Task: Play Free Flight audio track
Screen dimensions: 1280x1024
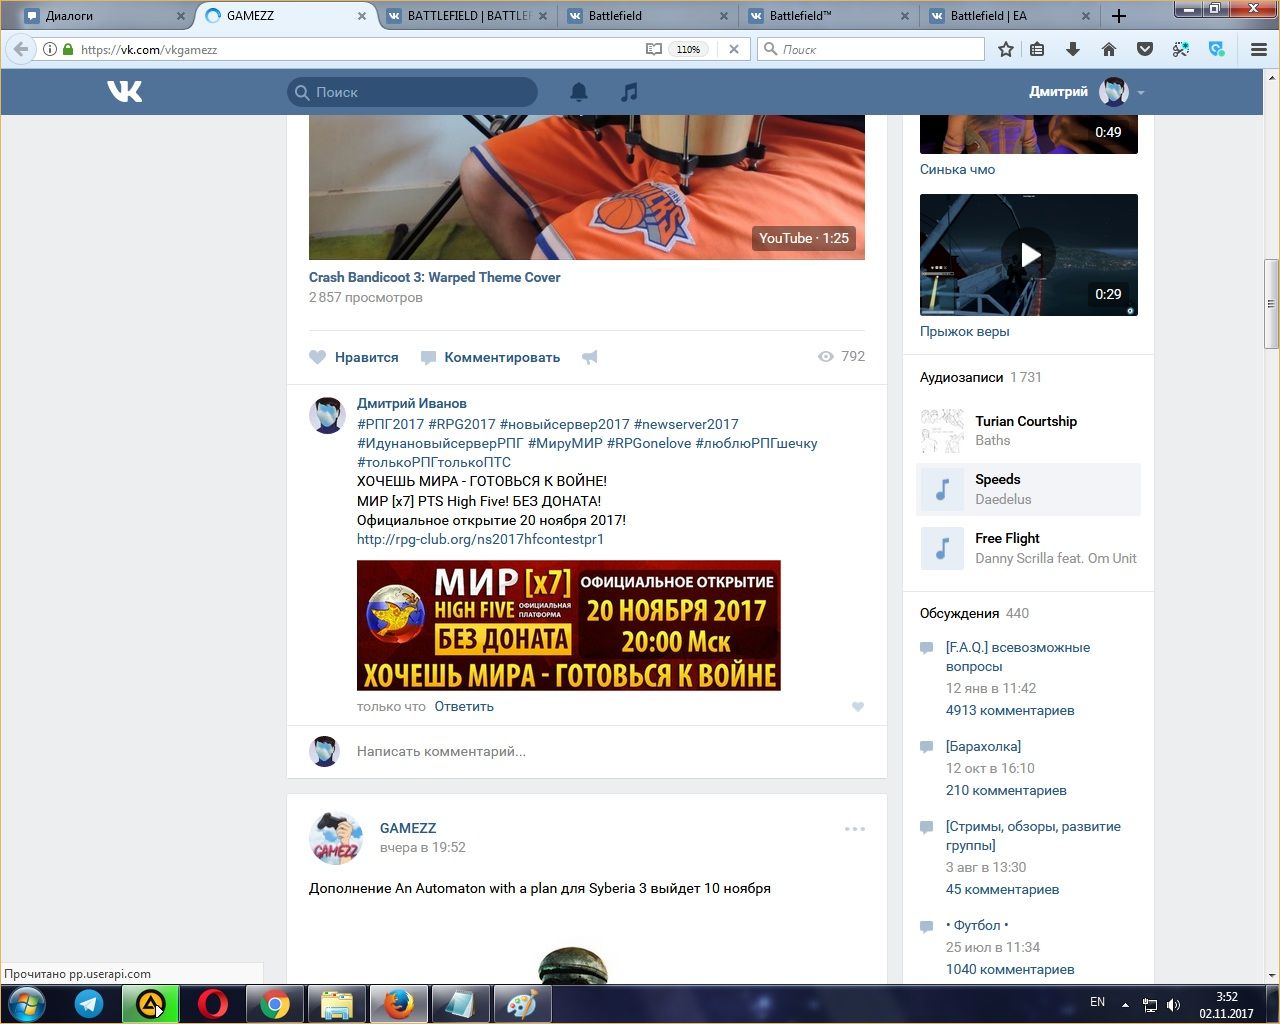Action: tap(1028, 548)
